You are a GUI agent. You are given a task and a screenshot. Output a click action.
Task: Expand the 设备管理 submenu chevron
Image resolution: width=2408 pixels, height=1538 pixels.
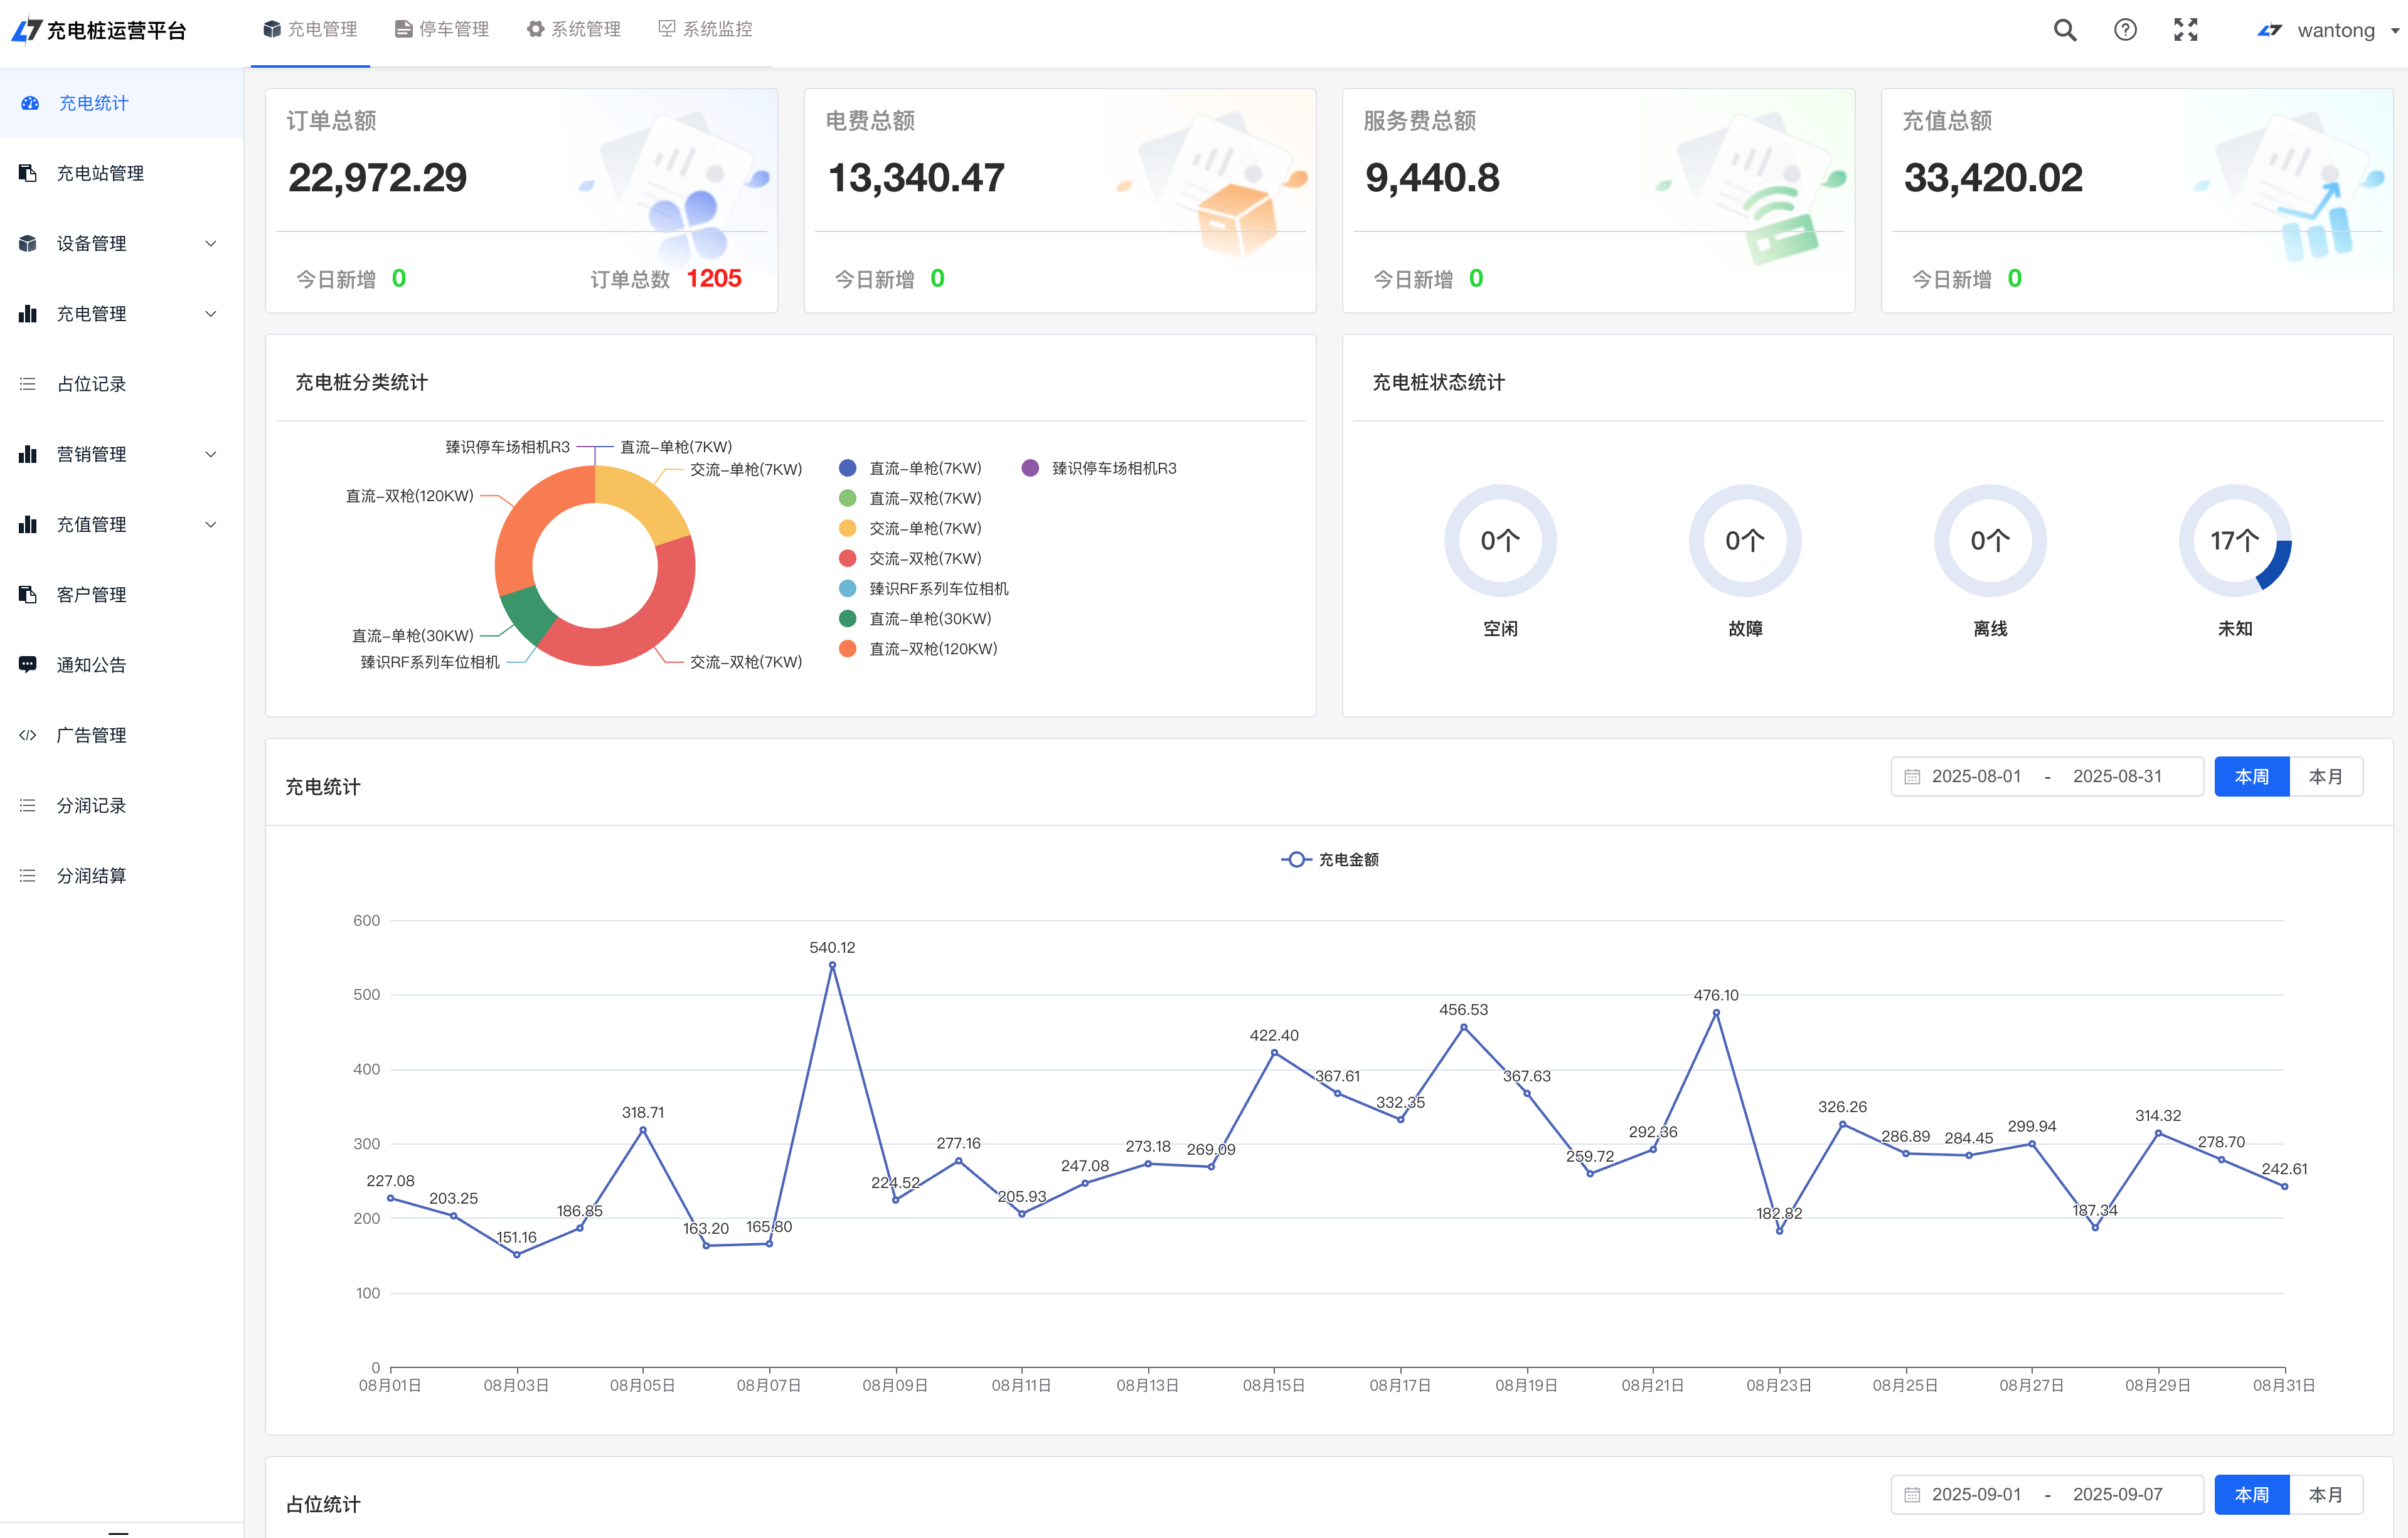coord(211,244)
